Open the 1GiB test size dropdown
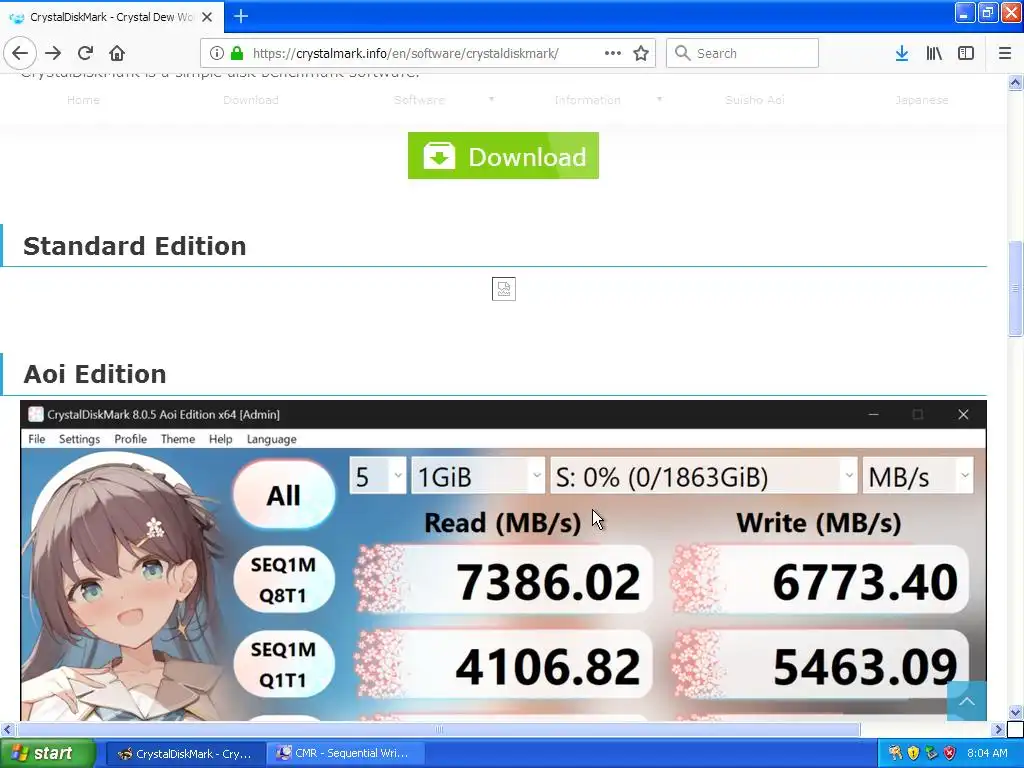This screenshot has height=768, width=1024. coord(477,476)
